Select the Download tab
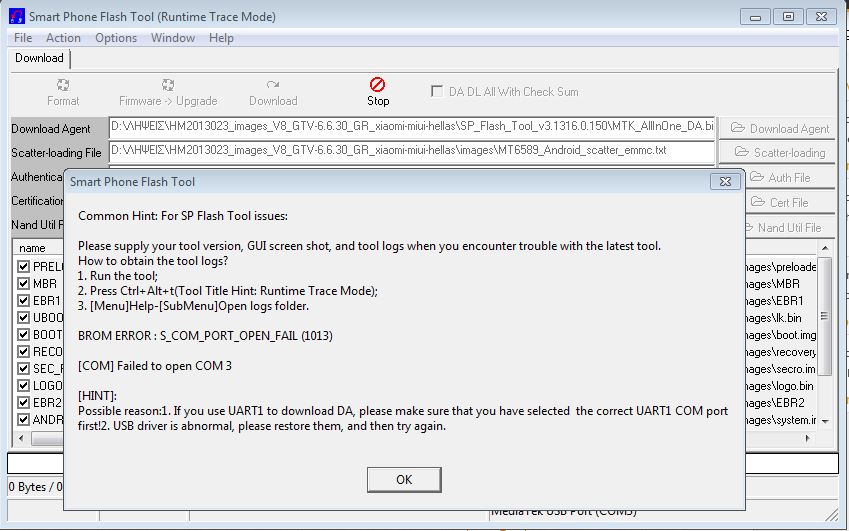The height and width of the screenshot is (531, 849). click(39, 58)
